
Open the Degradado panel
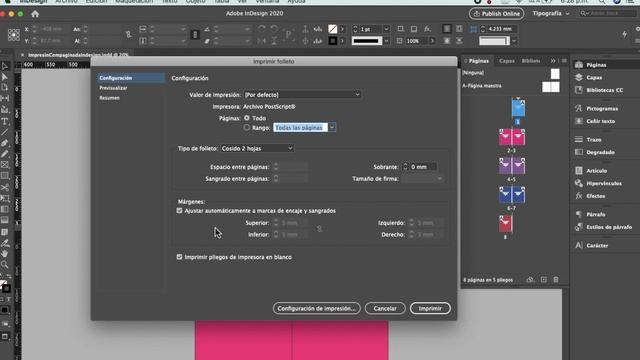tap(595, 152)
